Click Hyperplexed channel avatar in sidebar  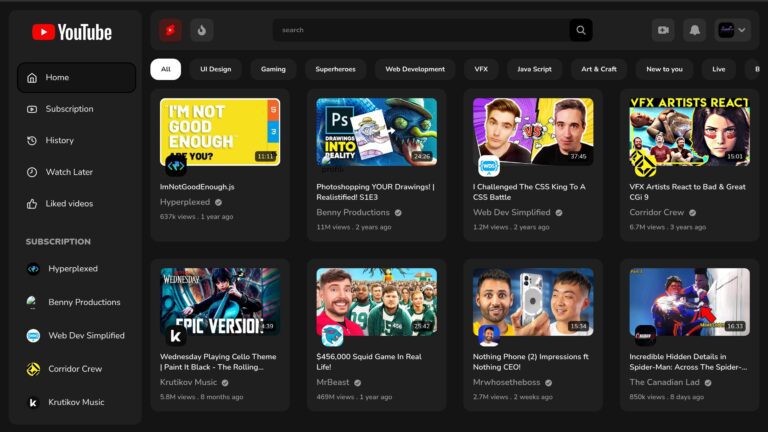coord(33,269)
